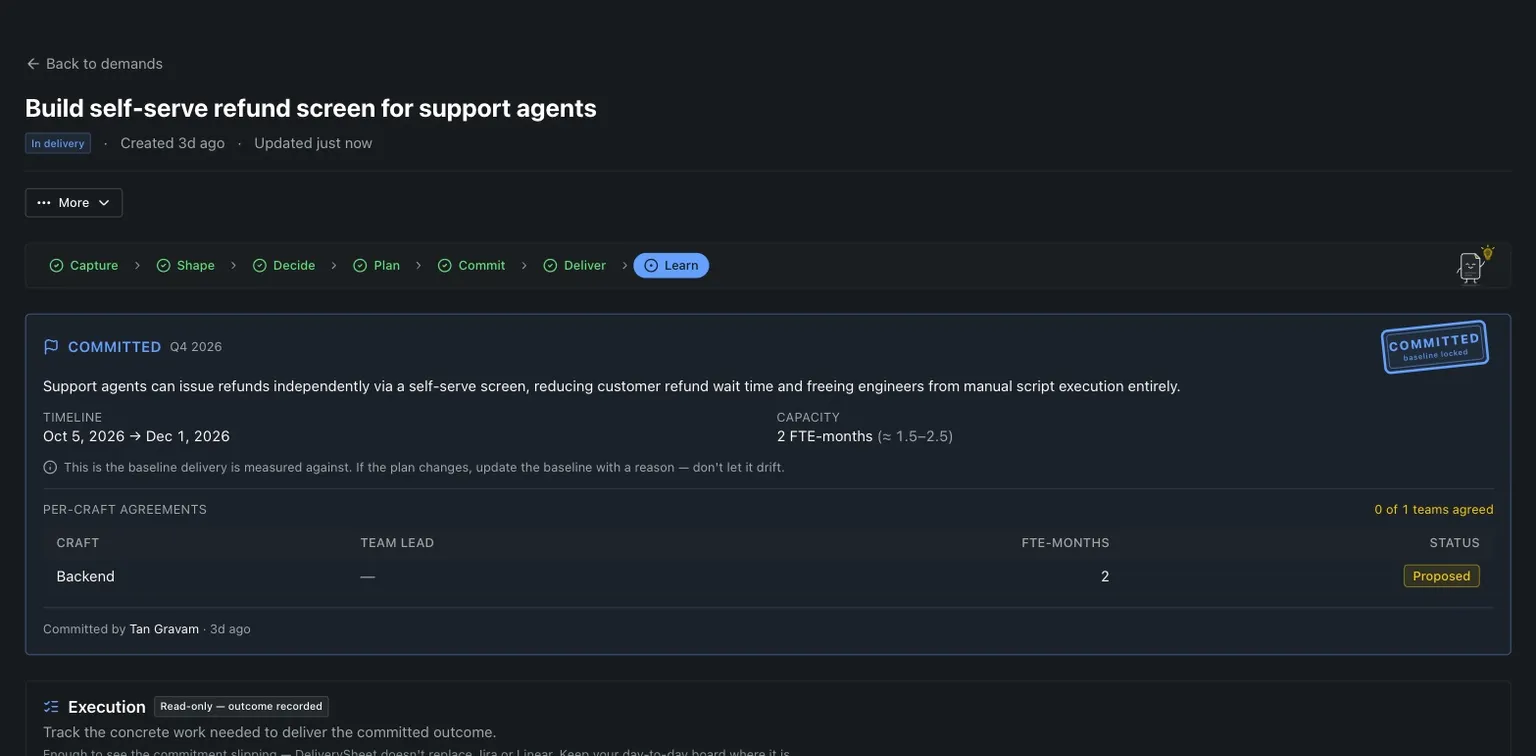Click the In delivery status badge

point(58,143)
